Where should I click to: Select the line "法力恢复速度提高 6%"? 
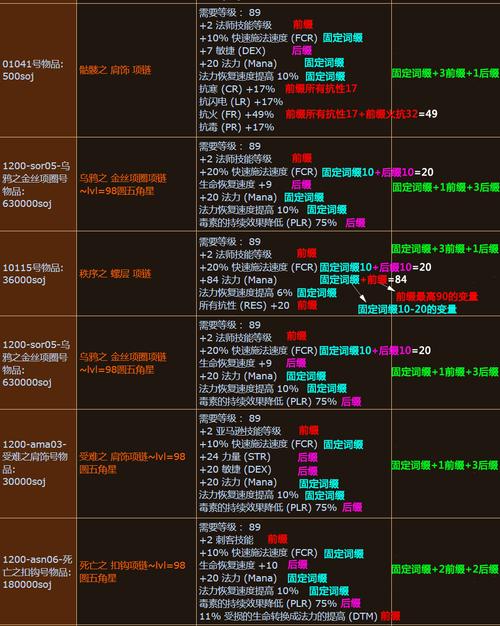(246, 293)
